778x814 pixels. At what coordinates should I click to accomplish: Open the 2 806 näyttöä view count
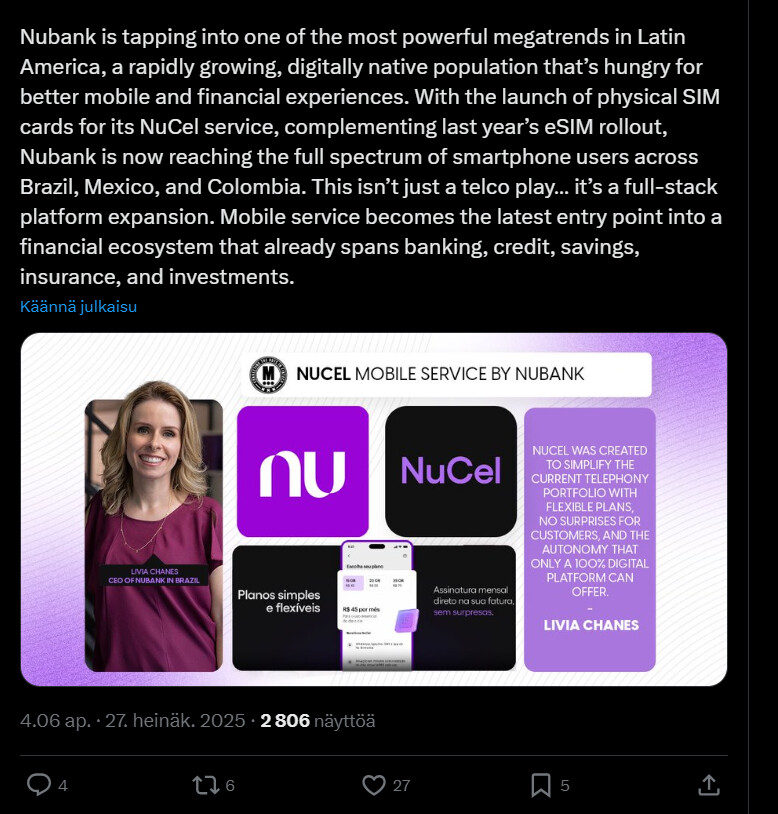coord(318,720)
